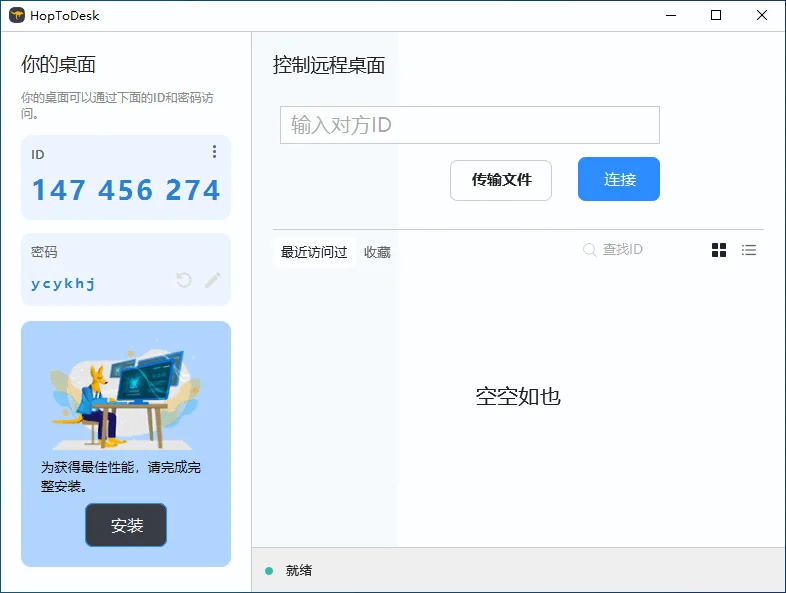Maximize the HopToDesk window
This screenshot has width=786, height=593.
[x=716, y=16]
